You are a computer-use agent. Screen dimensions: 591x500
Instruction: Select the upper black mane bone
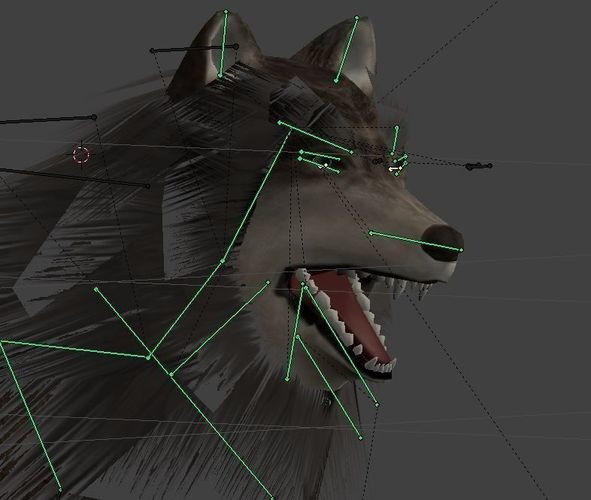click(47, 120)
